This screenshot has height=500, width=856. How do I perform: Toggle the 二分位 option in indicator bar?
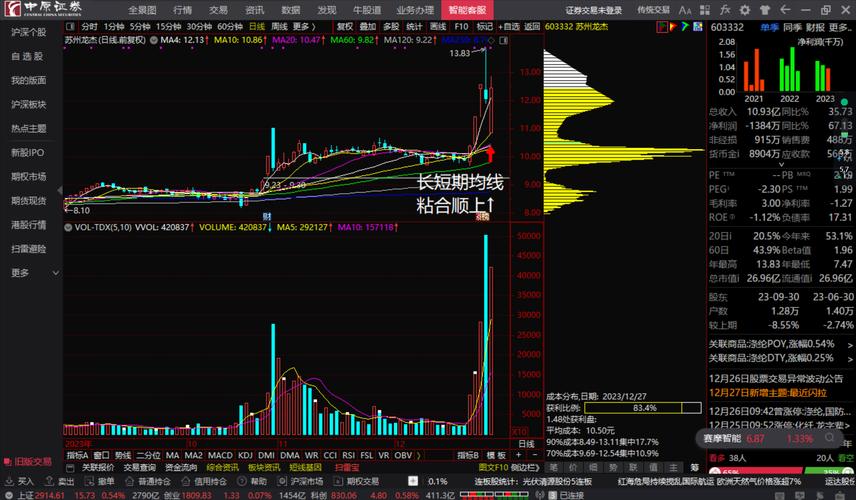pyautogui.click(x=148, y=455)
